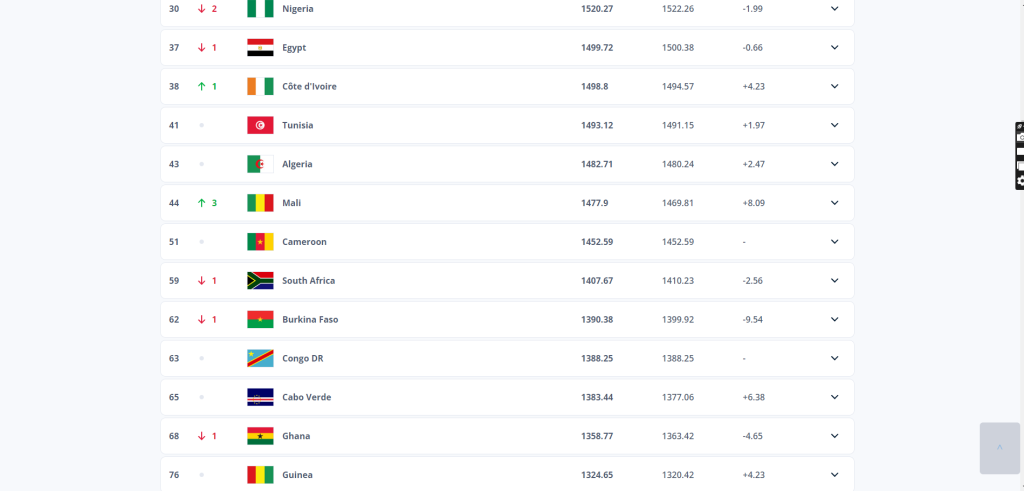This screenshot has height=491, width=1024.
Task: Expand the Mali row chevron
Action: [x=834, y=203]
